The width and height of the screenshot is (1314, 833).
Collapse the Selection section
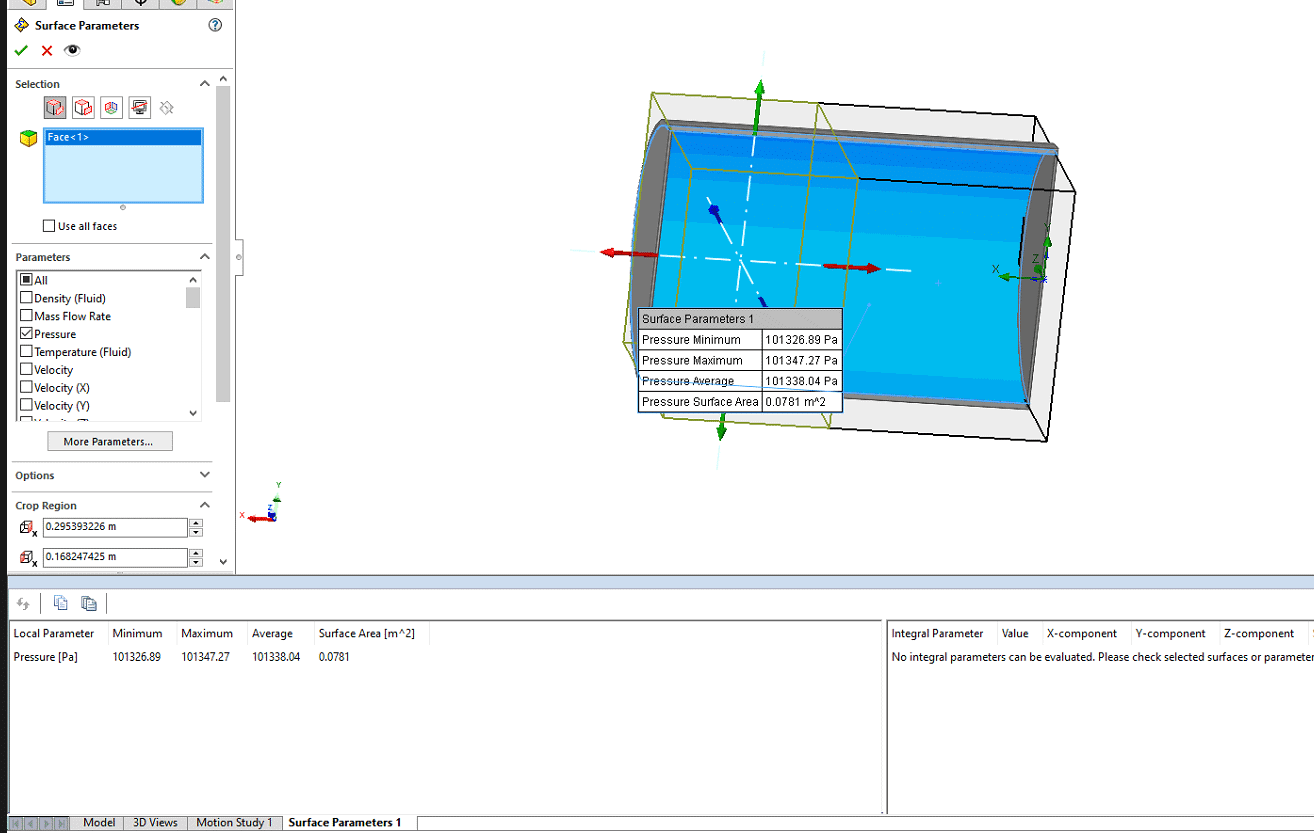[x=205, y=84]
